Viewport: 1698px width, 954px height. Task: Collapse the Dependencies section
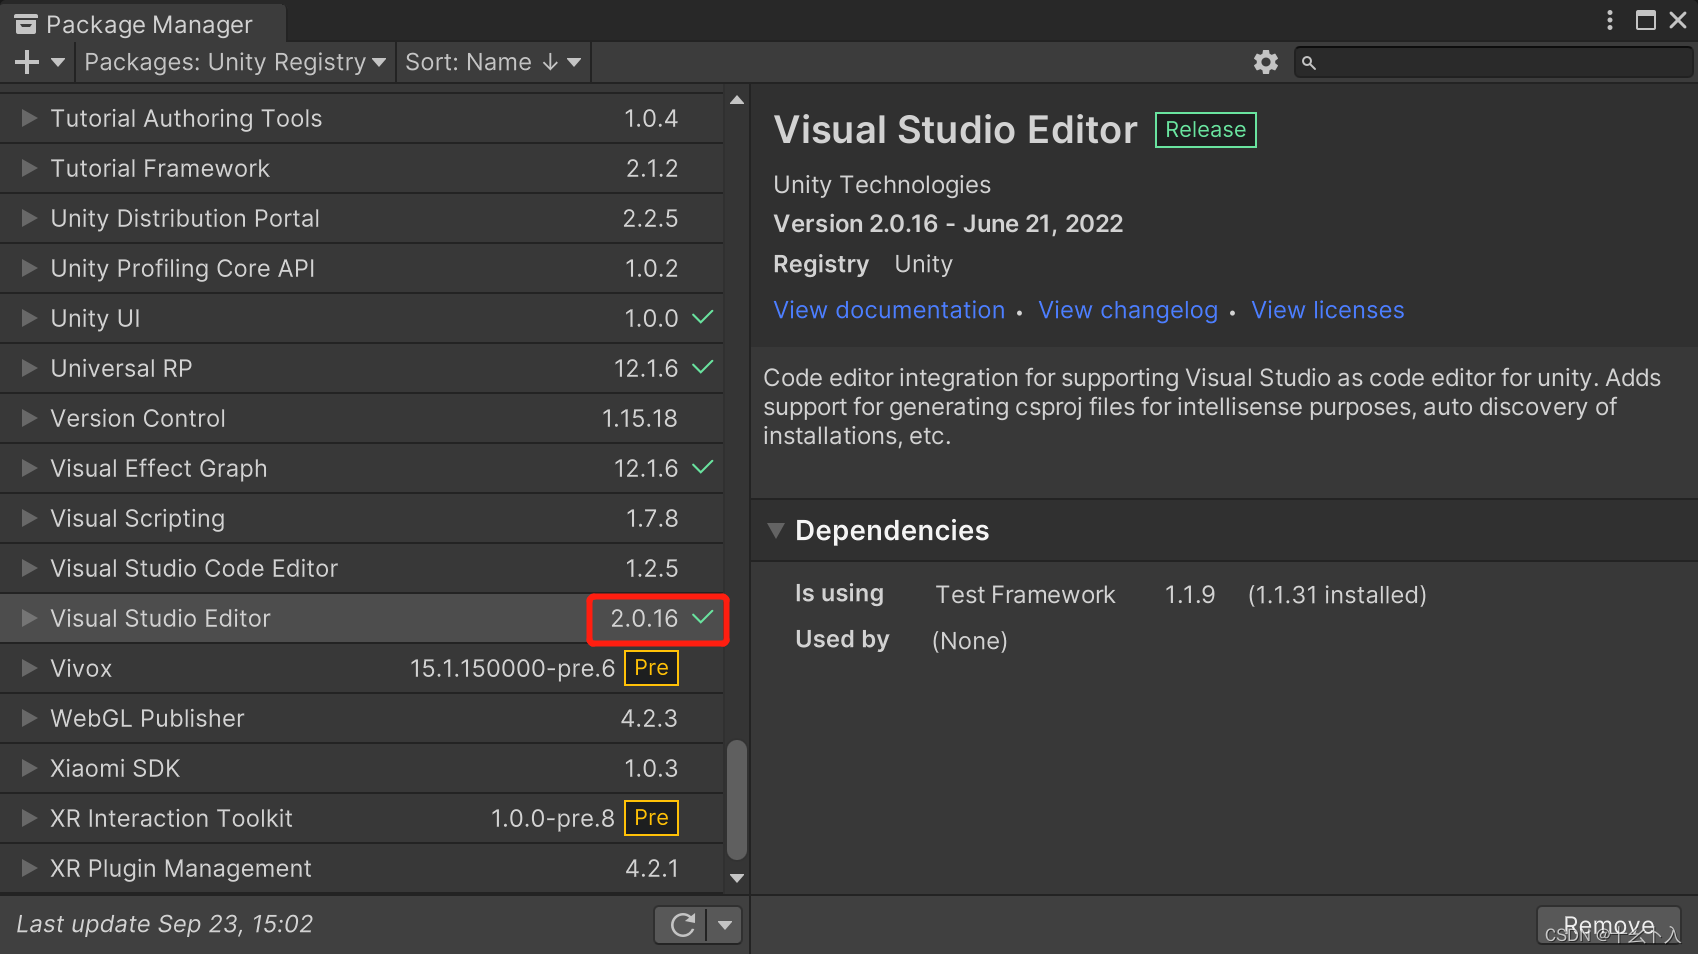click(776, 530)
